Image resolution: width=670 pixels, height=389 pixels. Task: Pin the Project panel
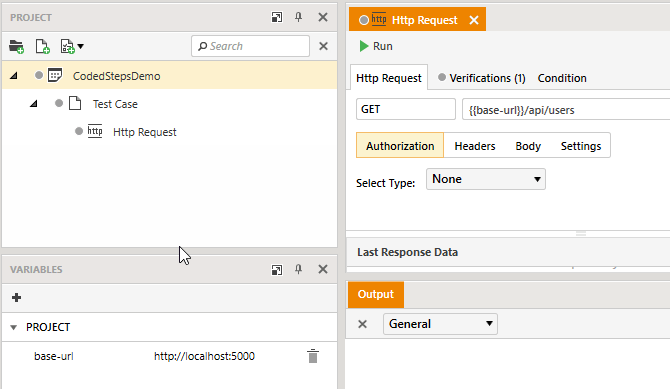point(298,17)
